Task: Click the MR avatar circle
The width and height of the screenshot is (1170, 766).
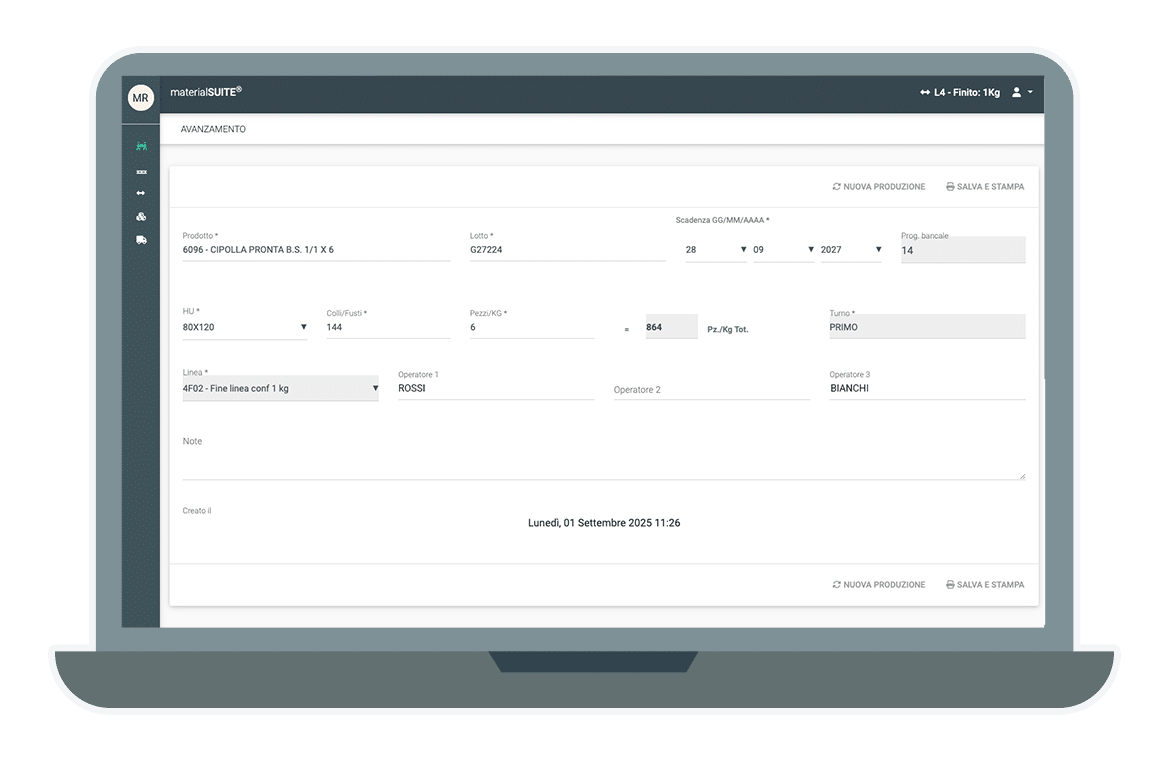Action: (x=140, y=98)
